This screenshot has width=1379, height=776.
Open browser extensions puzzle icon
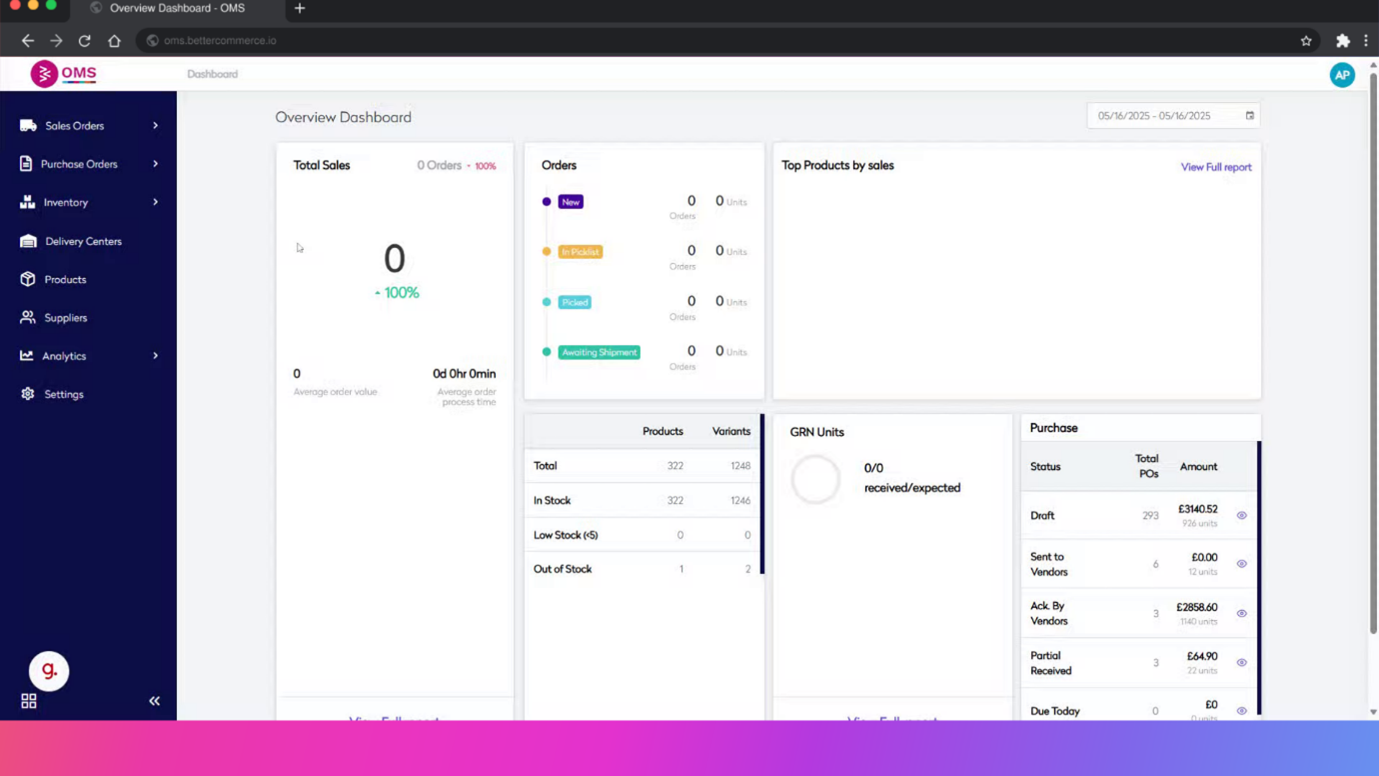(x=1342, y=41)
